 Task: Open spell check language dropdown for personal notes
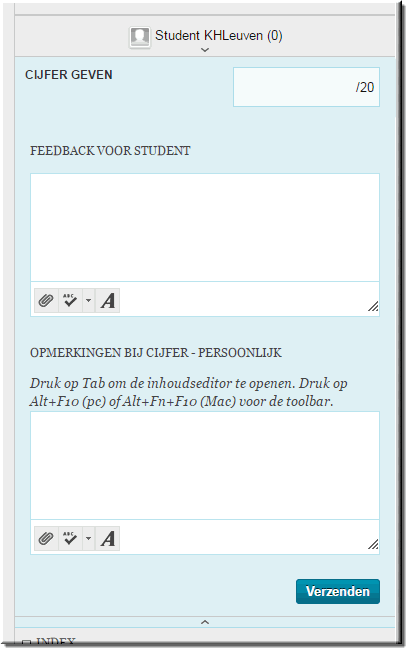[89, 538]
